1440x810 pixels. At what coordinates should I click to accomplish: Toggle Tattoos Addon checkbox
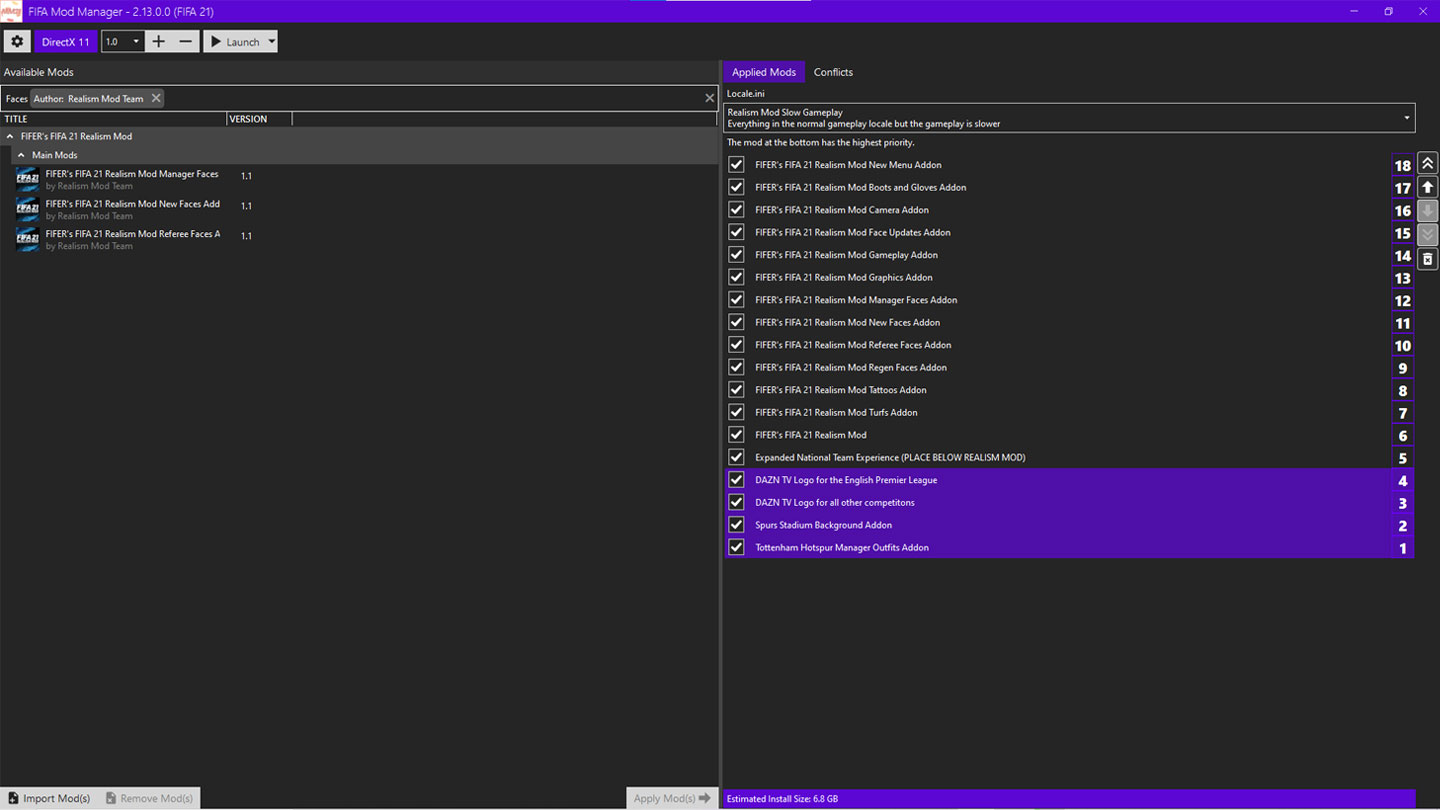737,389
